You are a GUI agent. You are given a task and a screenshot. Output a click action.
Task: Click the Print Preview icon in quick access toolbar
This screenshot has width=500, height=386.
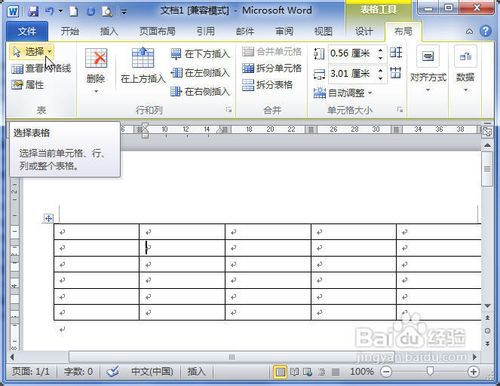pyautogui.click(x=107, y=12)
